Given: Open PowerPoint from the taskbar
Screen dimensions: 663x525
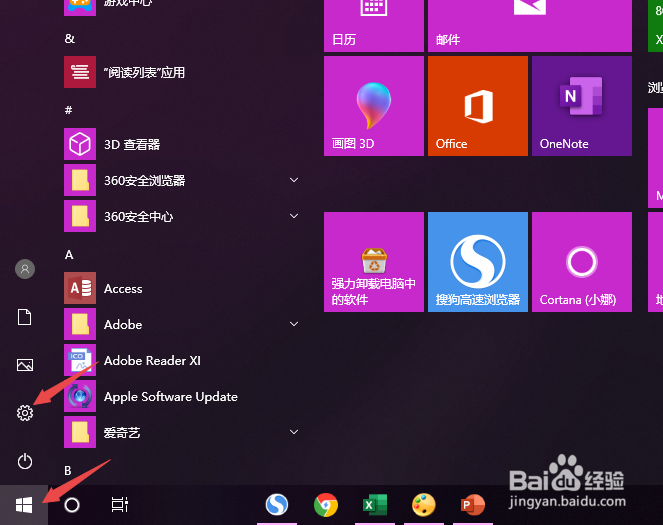Looking at the screenshot, I should click(473, 505).
